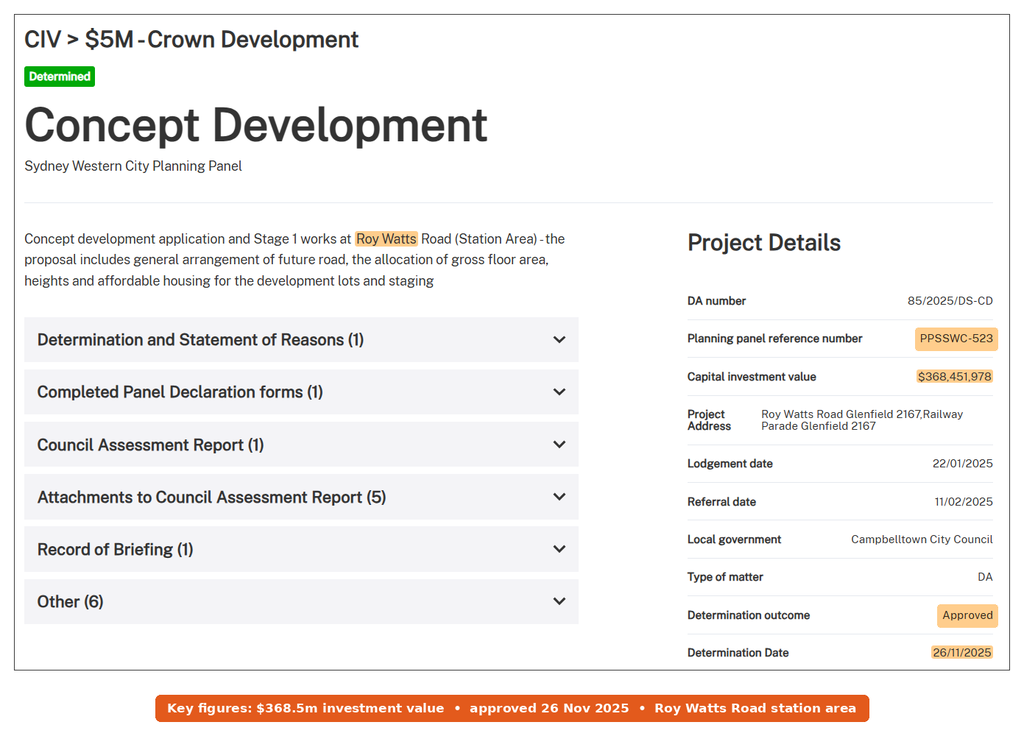Click determination date 26/11/2025
Image resolution: width=1024 pixels, height=736 pixels.
coord(962,652)
